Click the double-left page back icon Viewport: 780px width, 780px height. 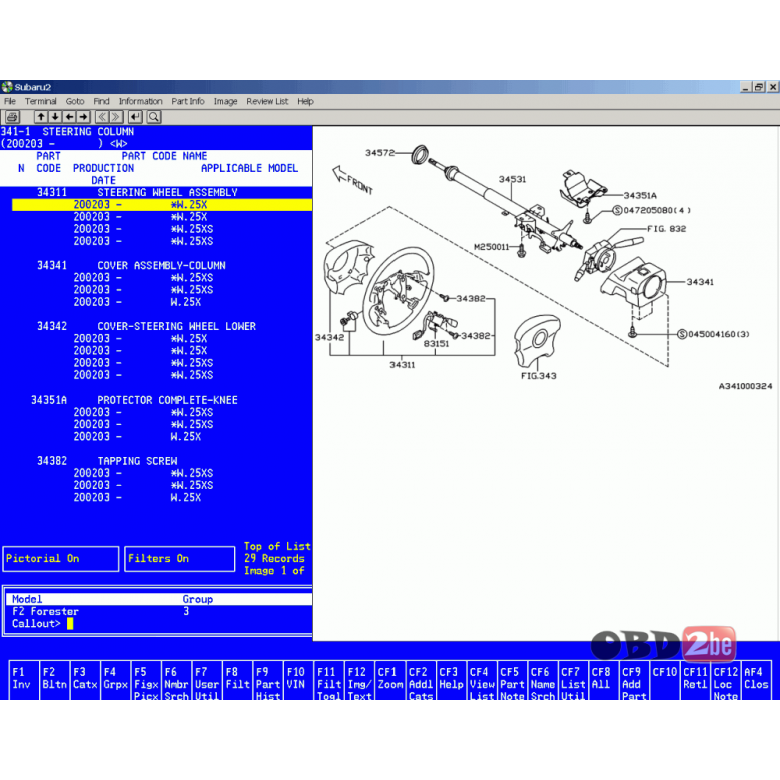101,117
